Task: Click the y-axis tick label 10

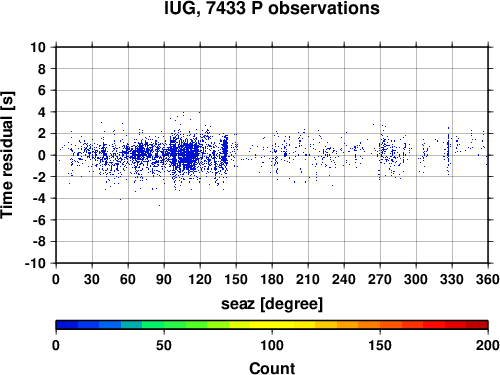Action: [38, 47]
